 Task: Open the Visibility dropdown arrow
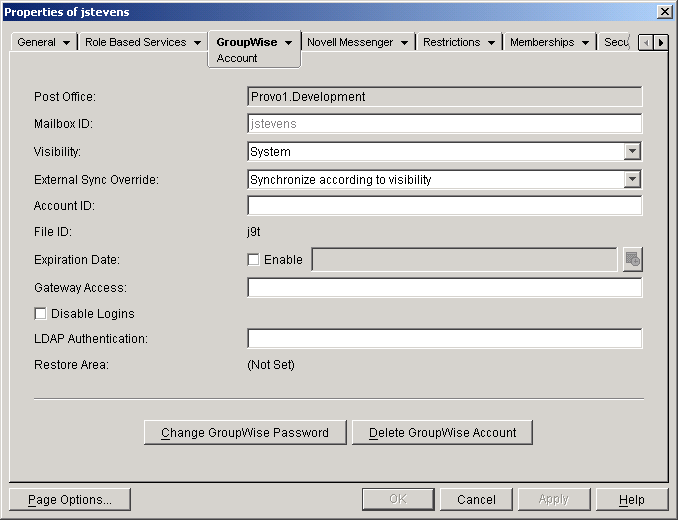632,151
